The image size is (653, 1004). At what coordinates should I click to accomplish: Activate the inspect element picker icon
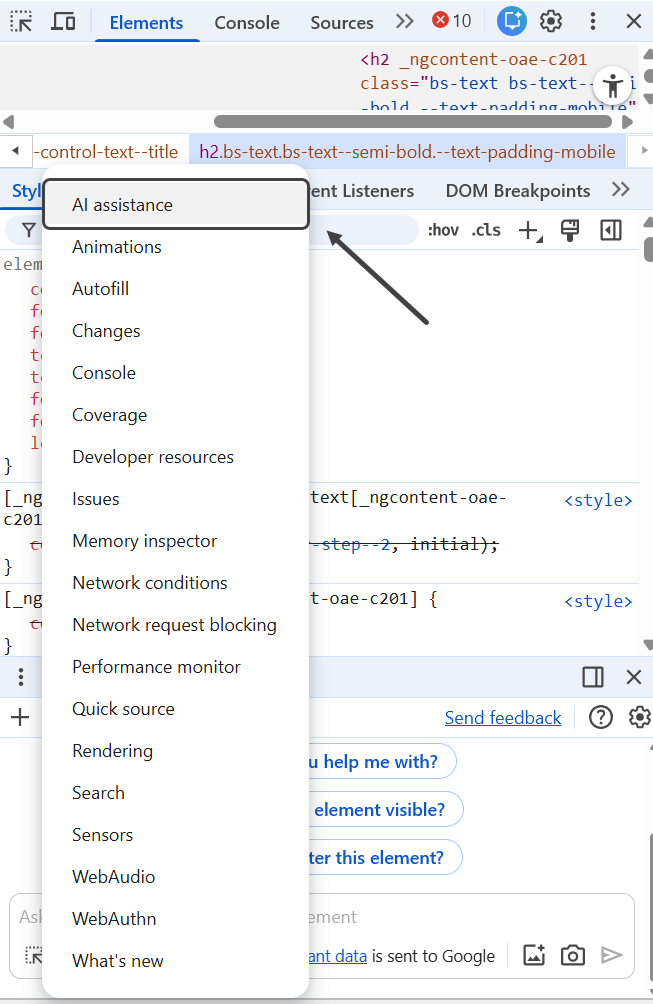point(21,21)
